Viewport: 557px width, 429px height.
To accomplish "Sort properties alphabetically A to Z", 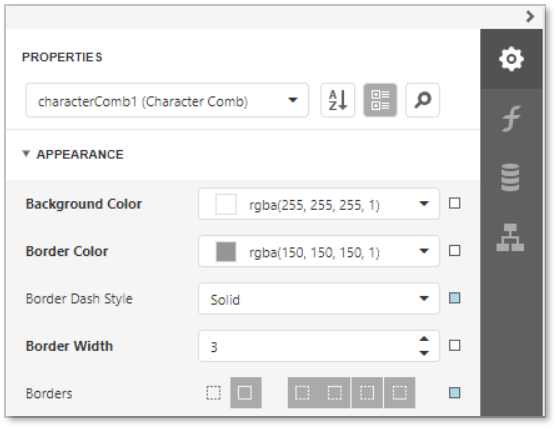I will click(337, 100).
